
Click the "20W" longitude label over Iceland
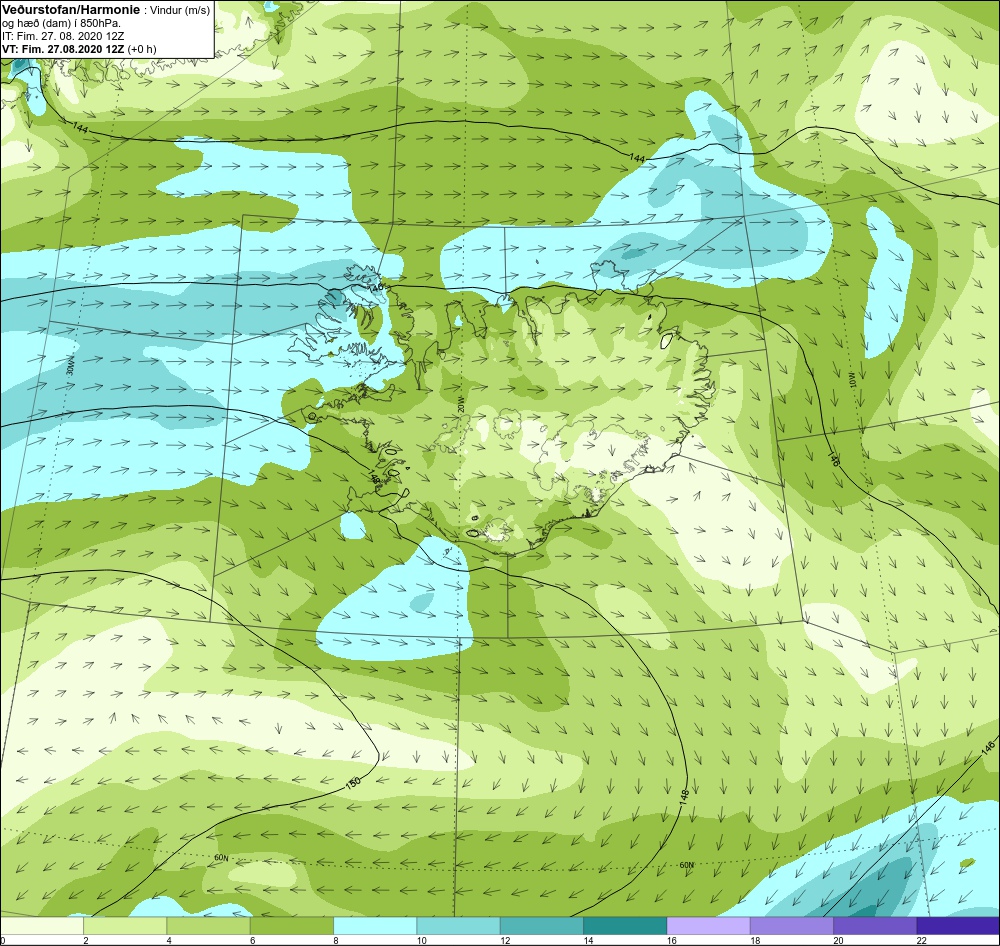460,404
